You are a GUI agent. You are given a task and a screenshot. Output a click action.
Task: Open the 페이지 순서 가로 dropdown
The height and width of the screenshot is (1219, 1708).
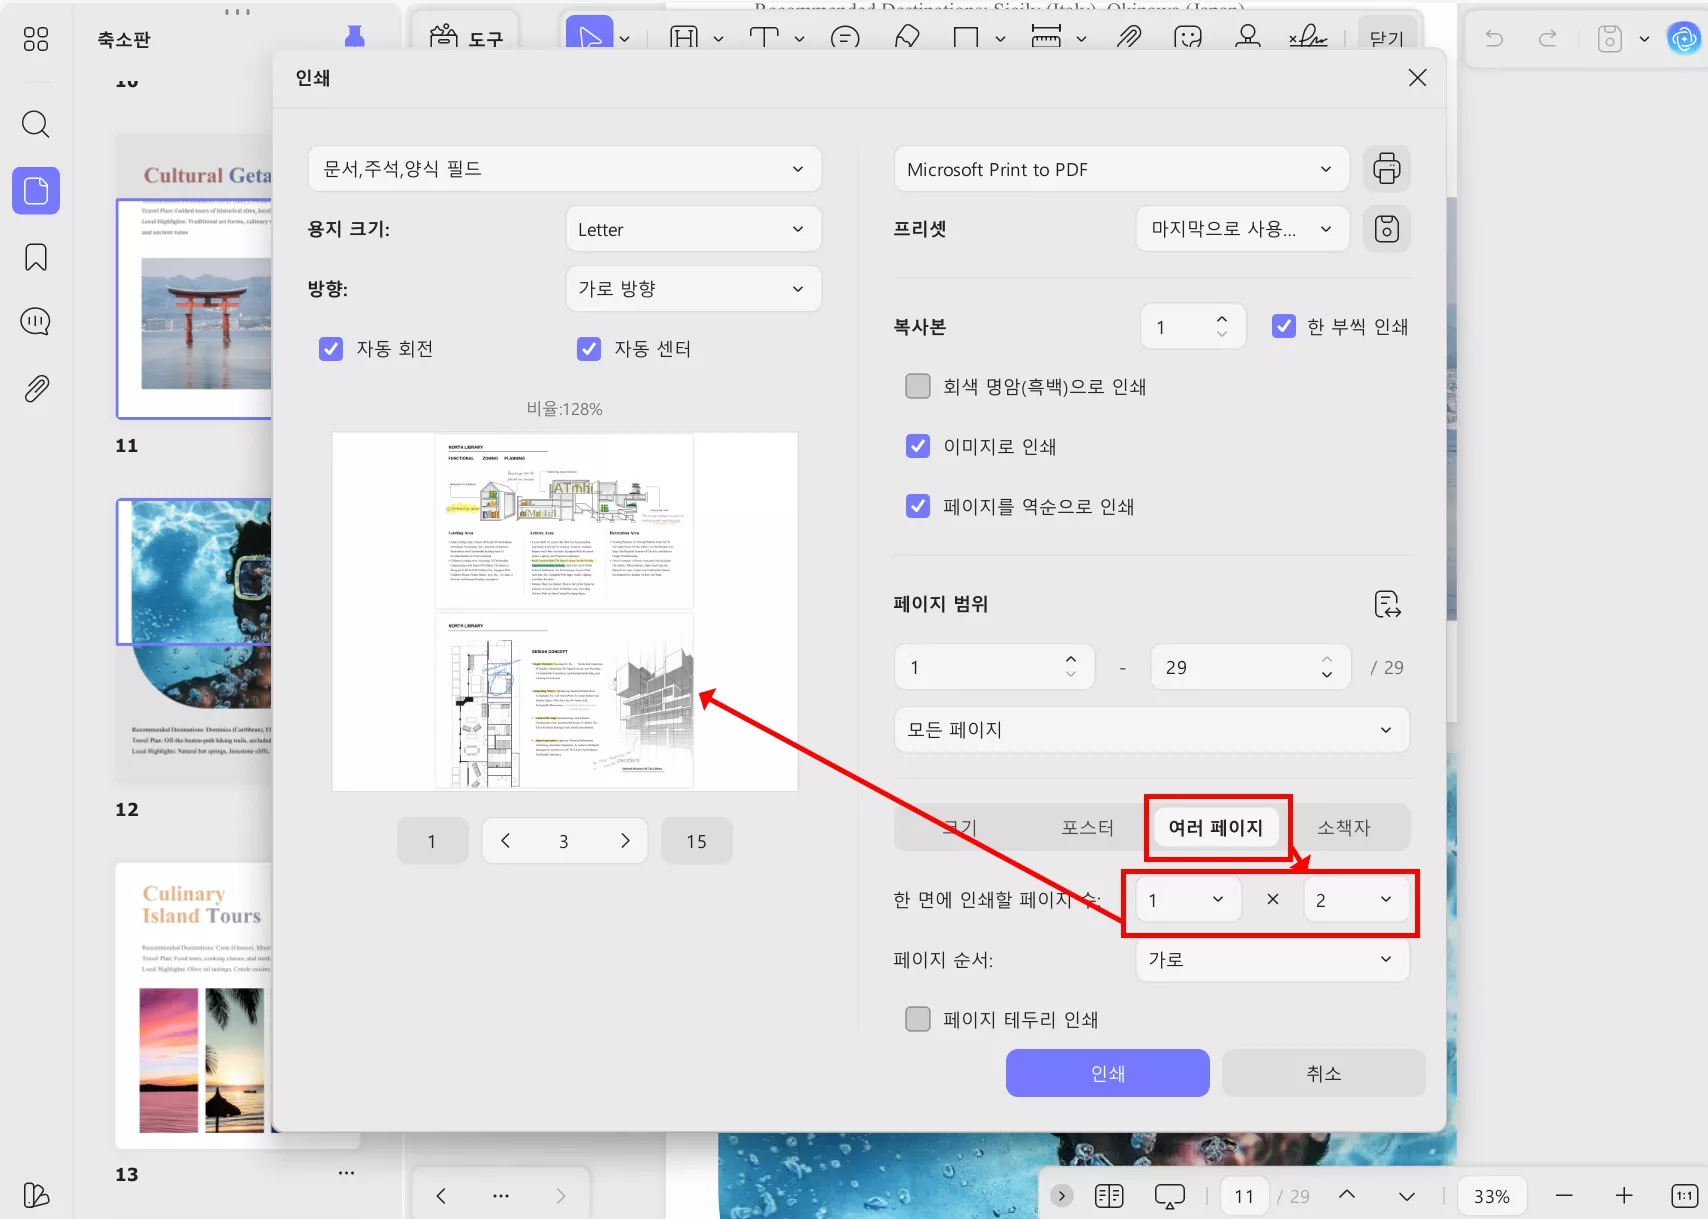[1271, 959]
